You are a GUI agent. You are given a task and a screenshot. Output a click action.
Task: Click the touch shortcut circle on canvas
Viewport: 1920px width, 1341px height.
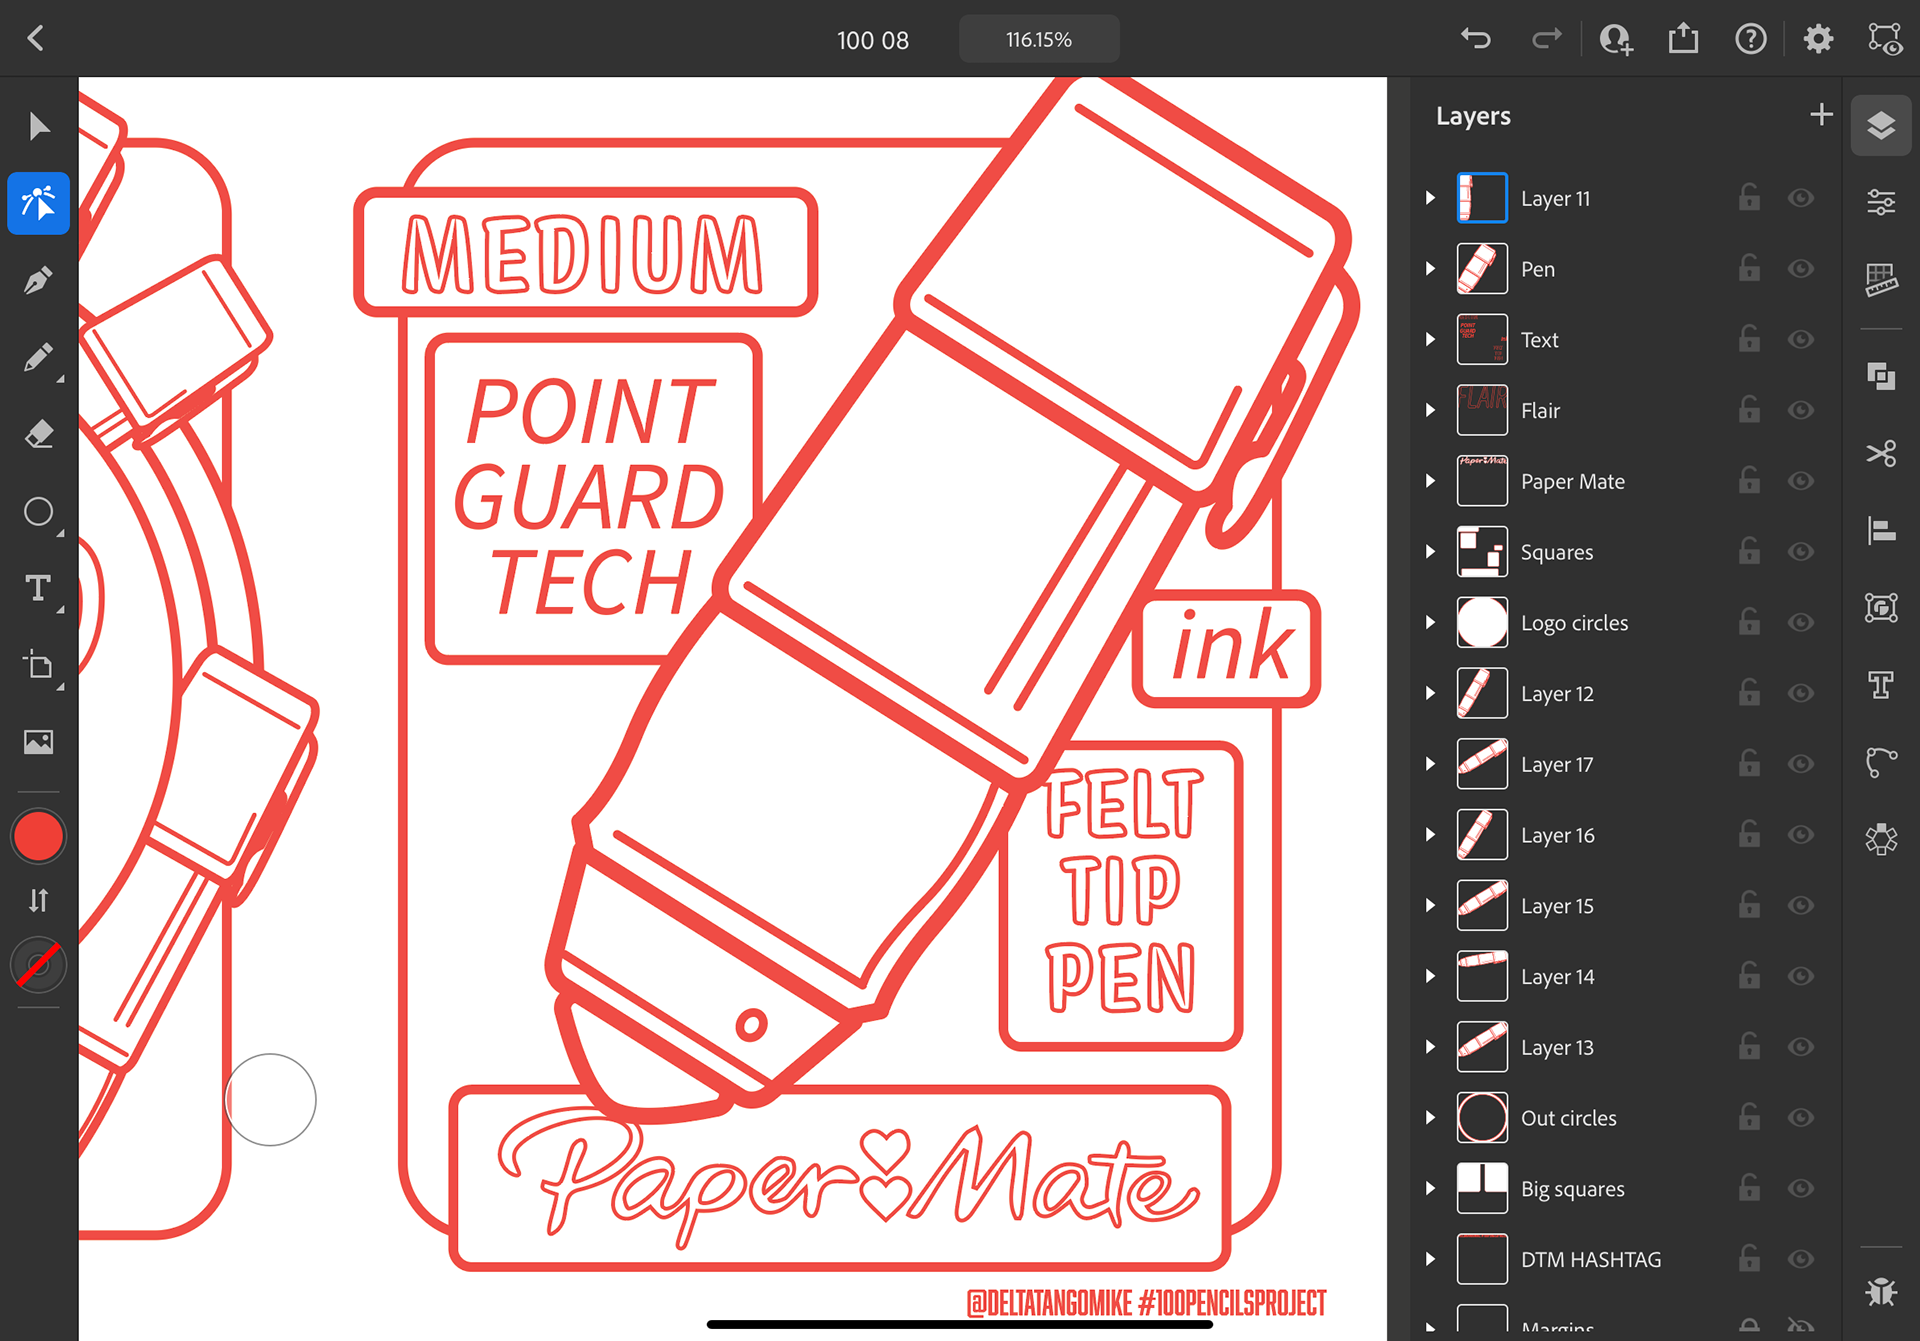(x=270, y=1100)
